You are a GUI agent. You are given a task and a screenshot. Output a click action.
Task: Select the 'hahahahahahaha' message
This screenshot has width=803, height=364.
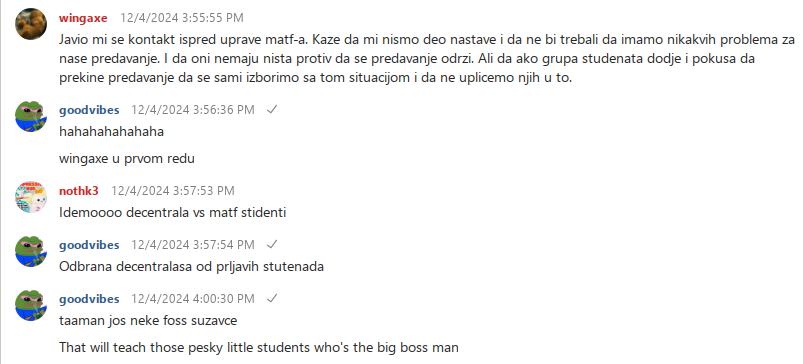(x=112, y=132)
